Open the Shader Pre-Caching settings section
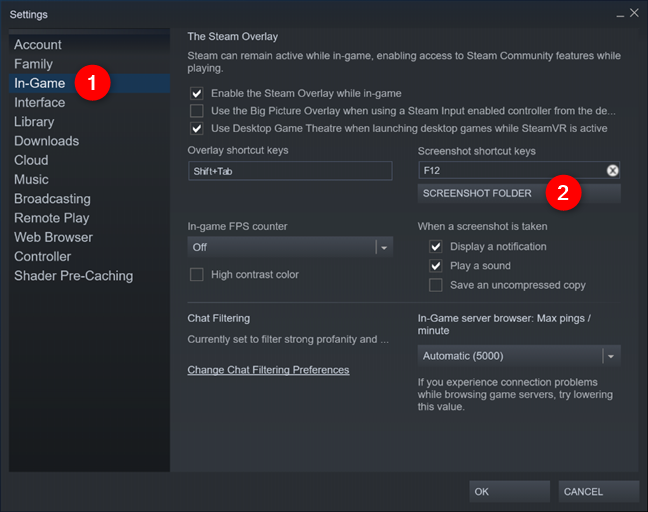The height and width of the screenshot is (512, 648). coord(89,276)
